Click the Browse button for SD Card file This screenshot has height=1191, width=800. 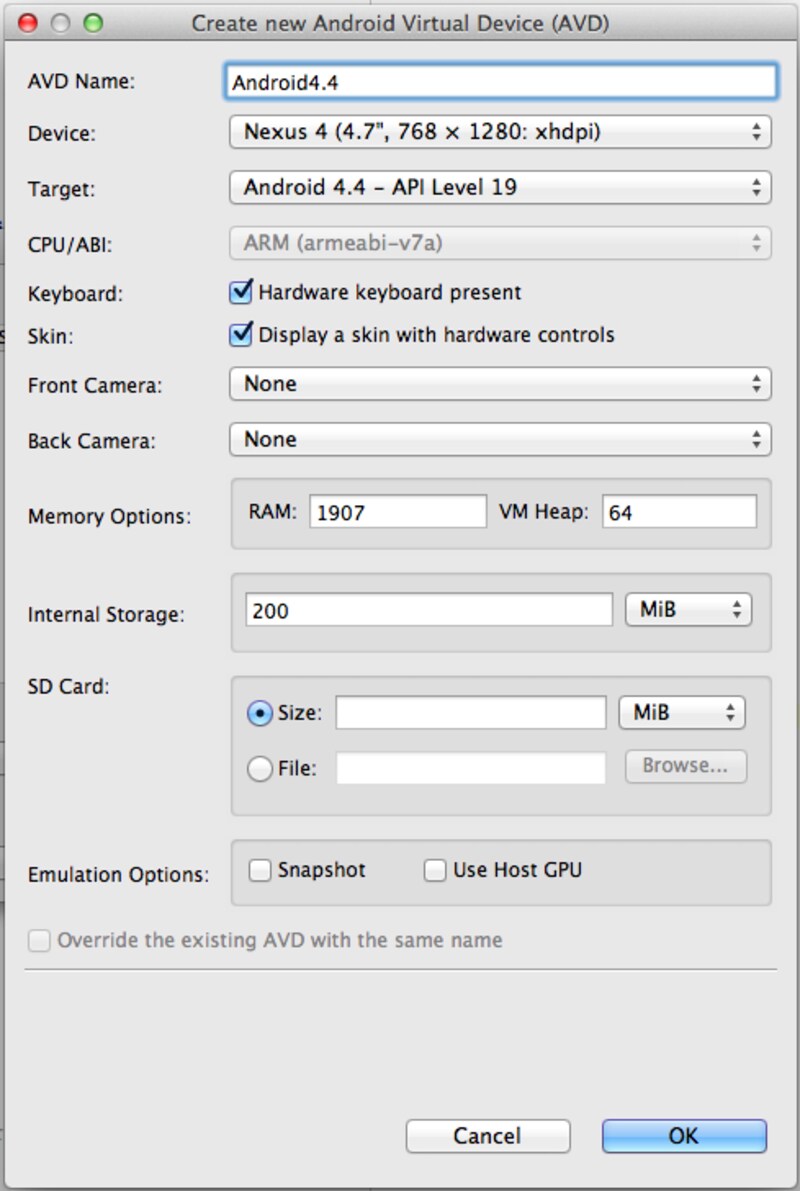685,766
